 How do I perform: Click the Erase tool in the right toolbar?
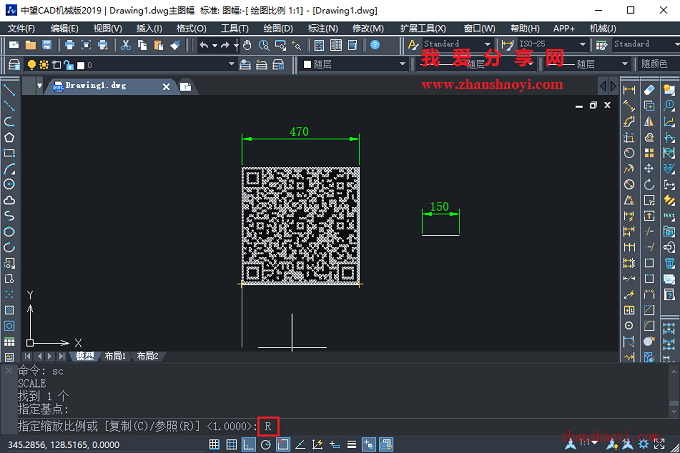[x=649, y=90]
